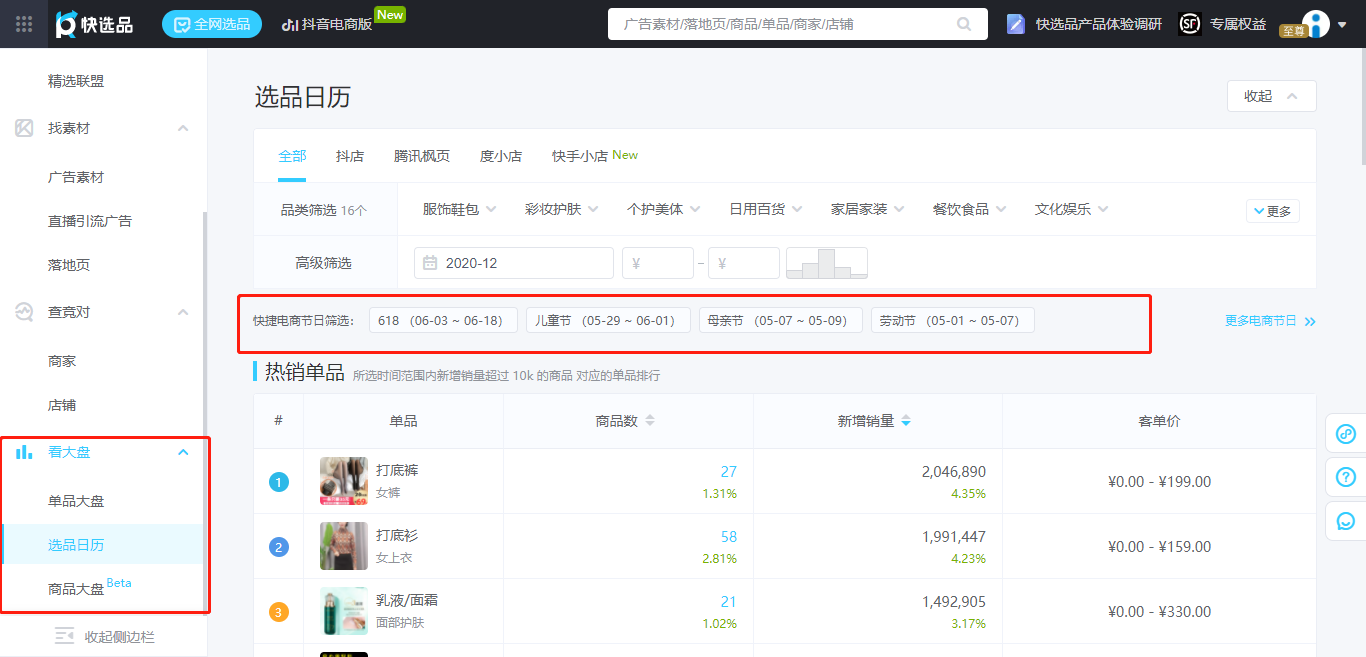Screen dimensions: 1366x657
Task: Collapse the 找素材 section chevron
Action: tap(183, 128)
